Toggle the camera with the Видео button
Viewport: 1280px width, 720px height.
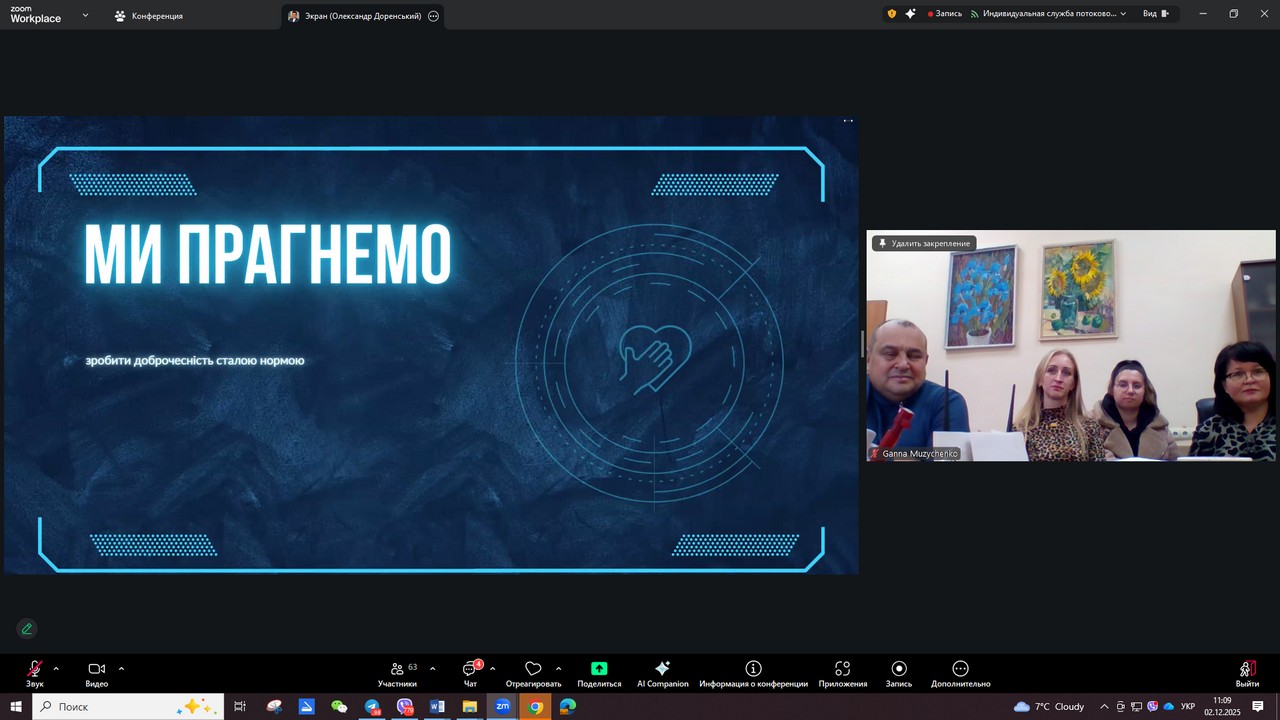click(97, 670)
